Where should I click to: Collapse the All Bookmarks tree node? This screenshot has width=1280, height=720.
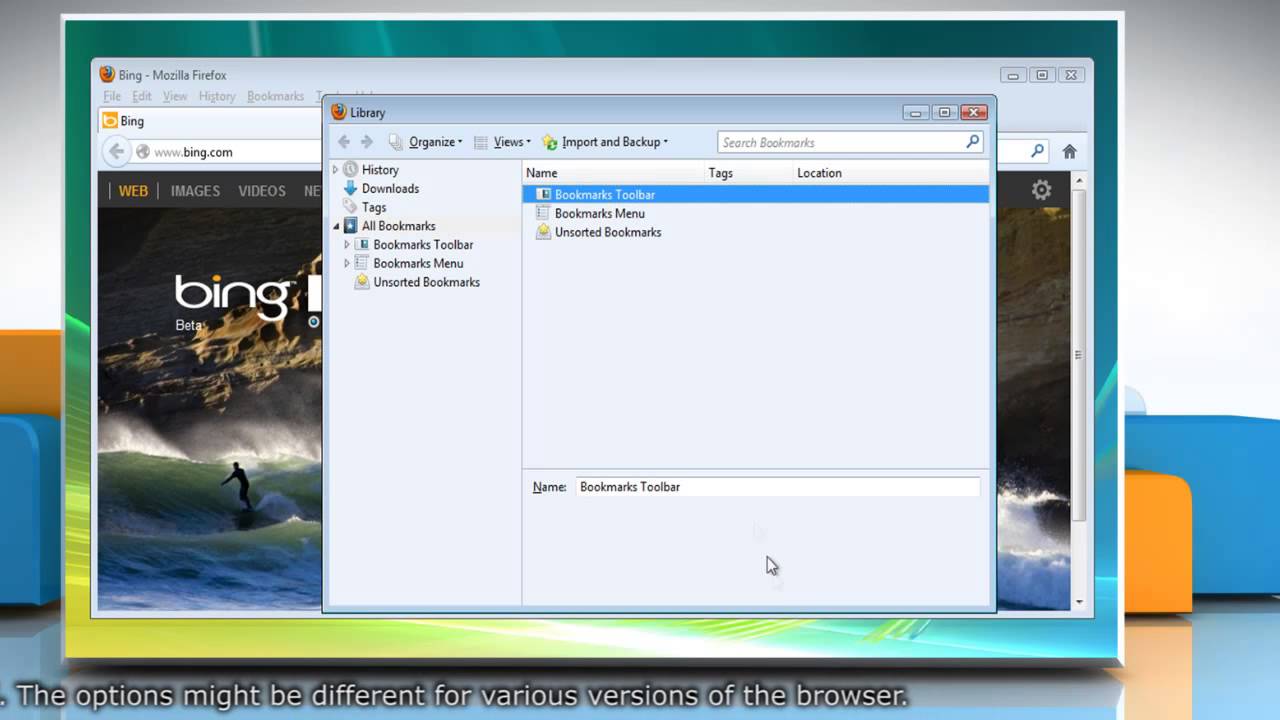click(336, 226)
